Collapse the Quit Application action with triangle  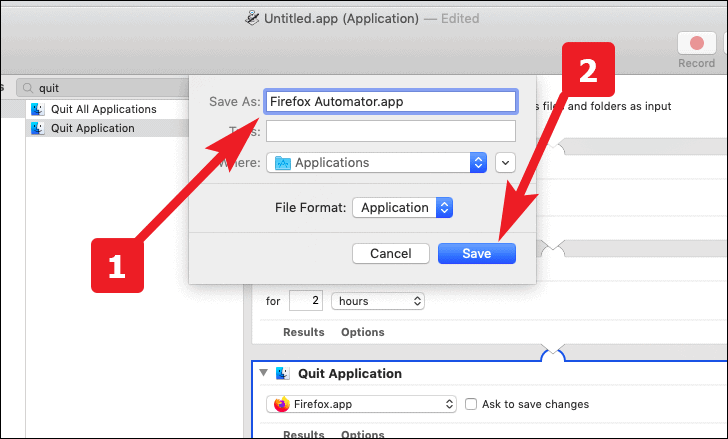point(264,373)
